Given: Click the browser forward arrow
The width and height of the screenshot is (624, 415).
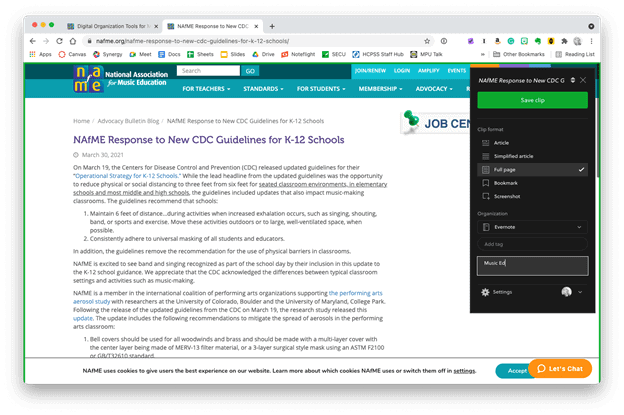Looking at the screenshot, I should point(46,41).
